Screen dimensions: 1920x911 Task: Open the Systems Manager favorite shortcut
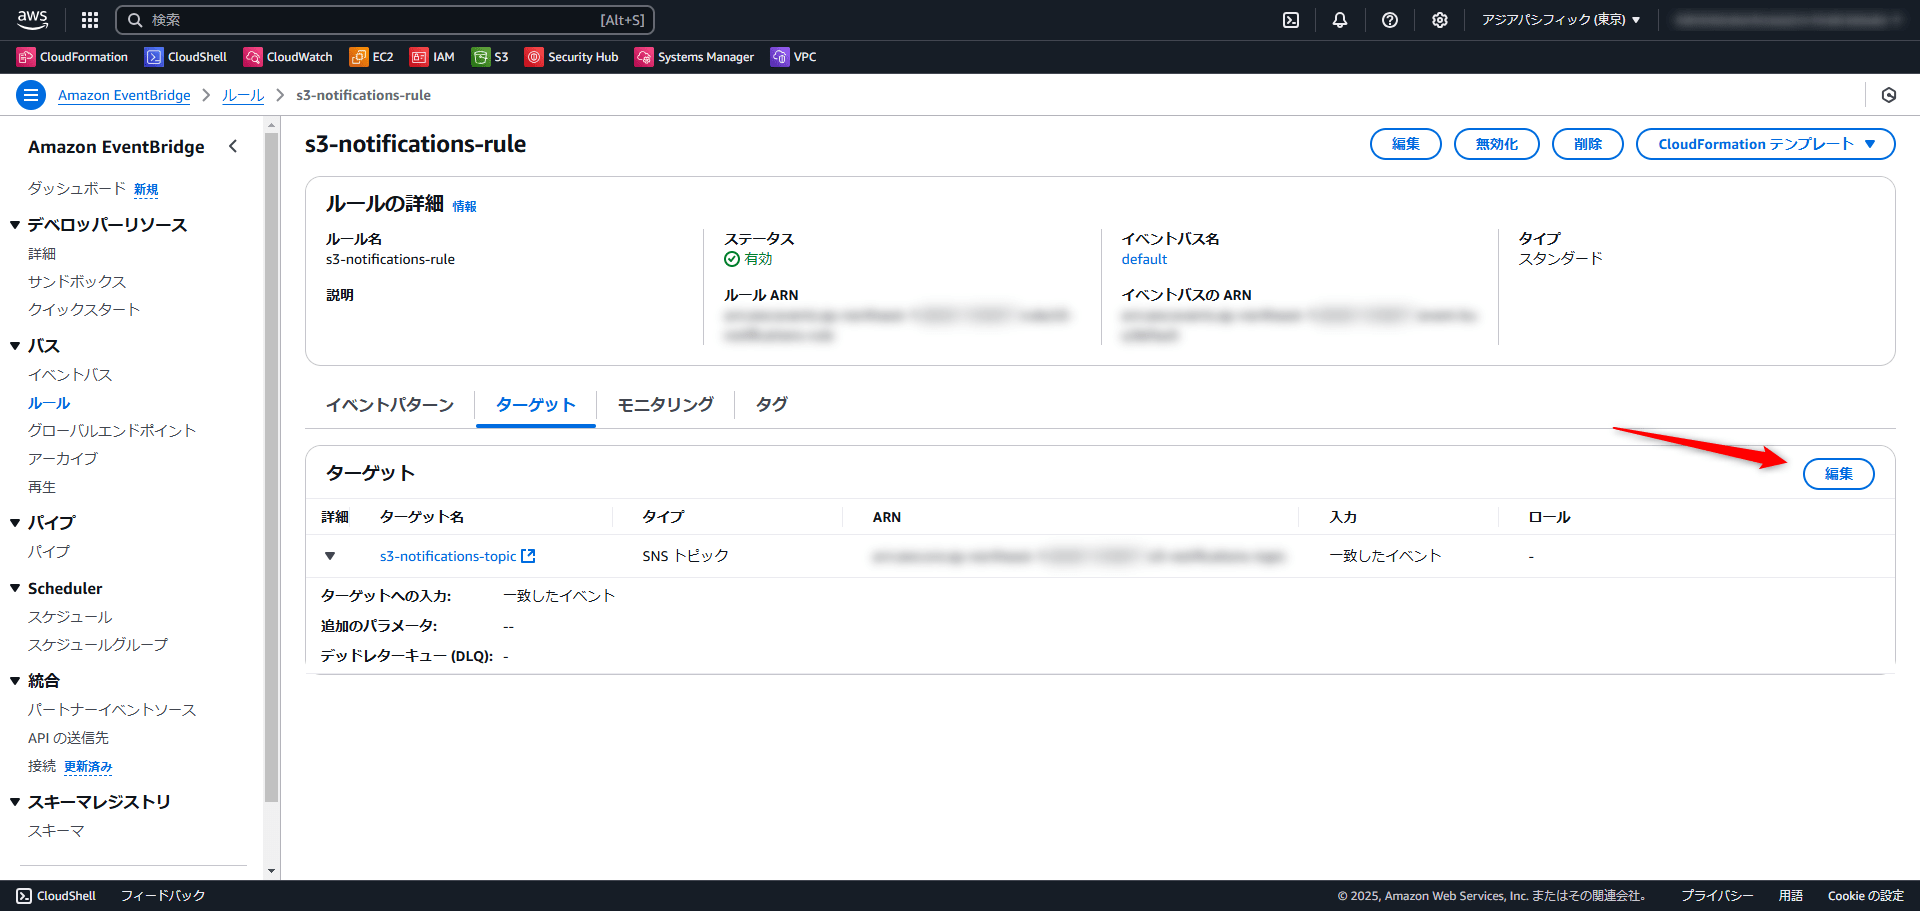[694, 57]
